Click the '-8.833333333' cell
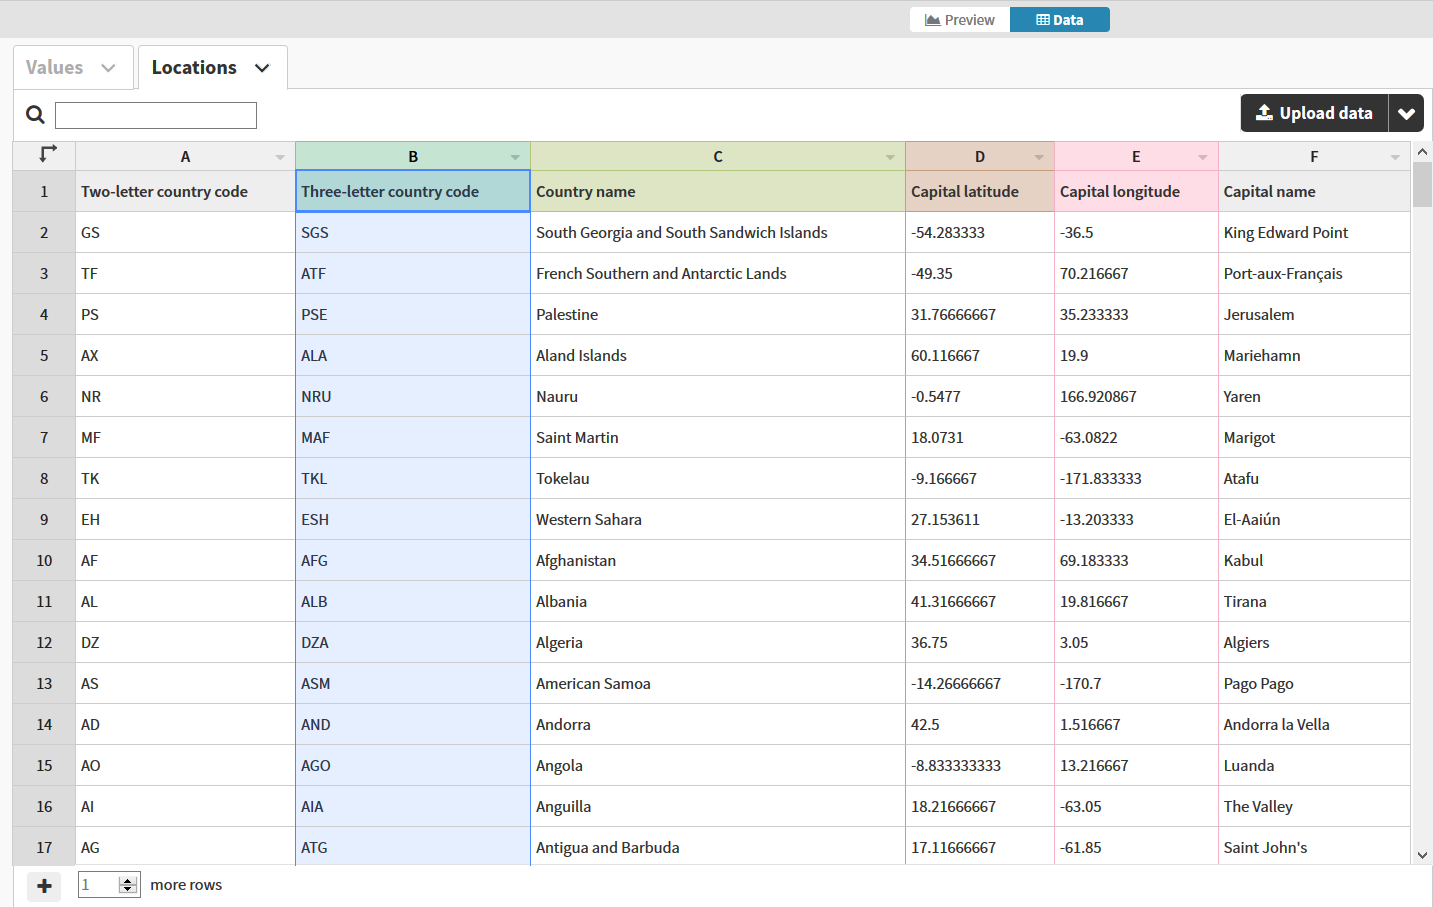Image resolution: width=1433 pixels, height=907 pixels. tap(980, 765)
